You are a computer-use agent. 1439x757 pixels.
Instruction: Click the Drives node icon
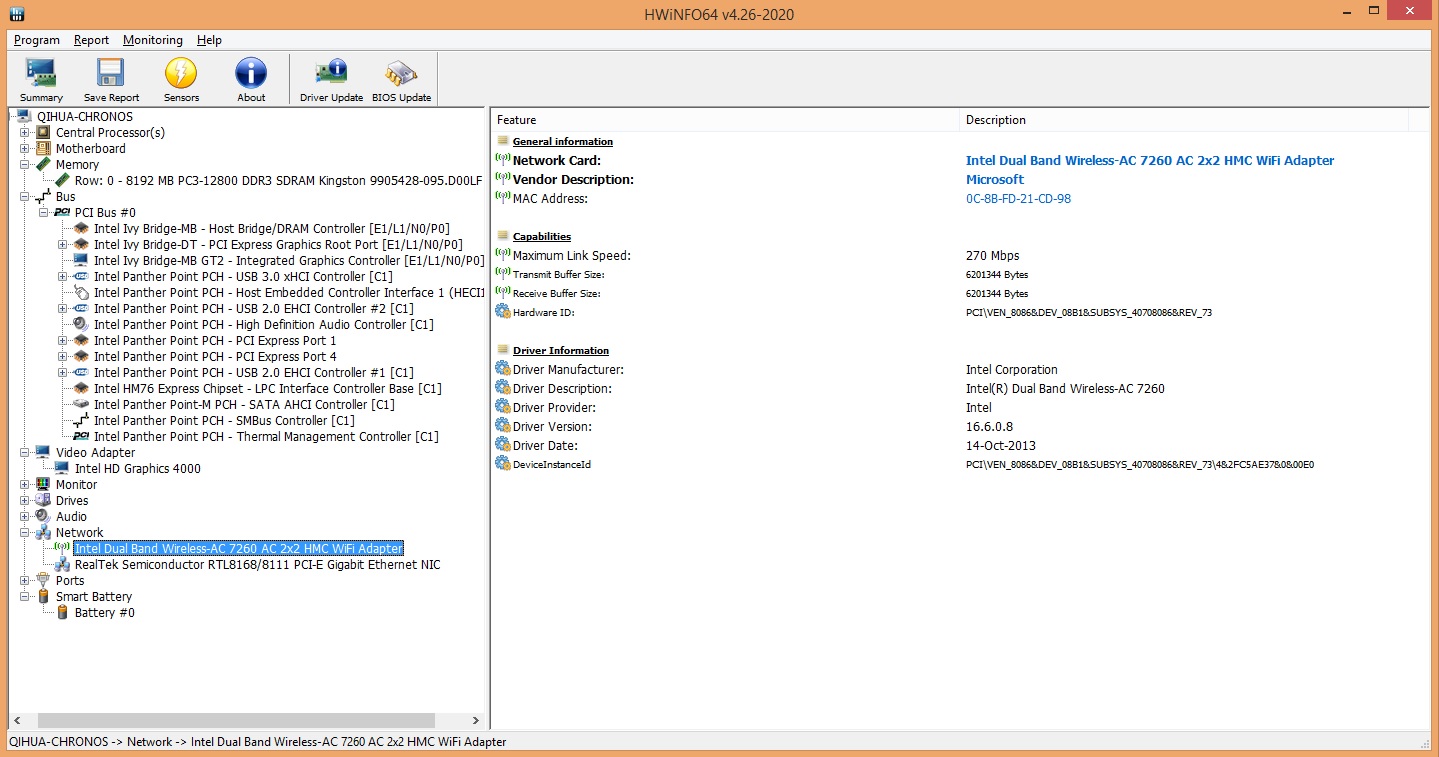[x=43, y=500]
